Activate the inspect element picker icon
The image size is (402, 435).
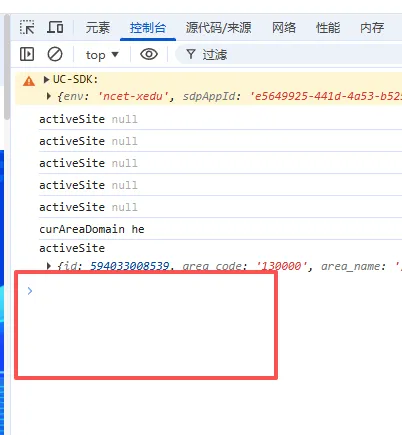click(x=27, y=27)
